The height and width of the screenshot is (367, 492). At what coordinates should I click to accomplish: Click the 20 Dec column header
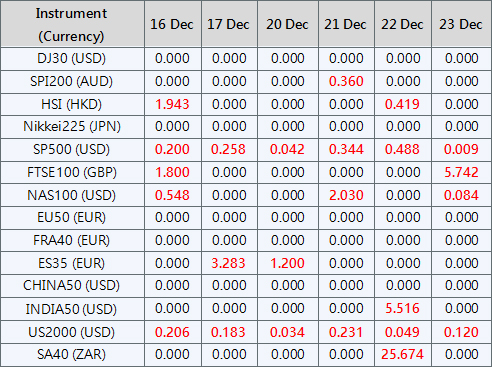(x=287, y=24)
